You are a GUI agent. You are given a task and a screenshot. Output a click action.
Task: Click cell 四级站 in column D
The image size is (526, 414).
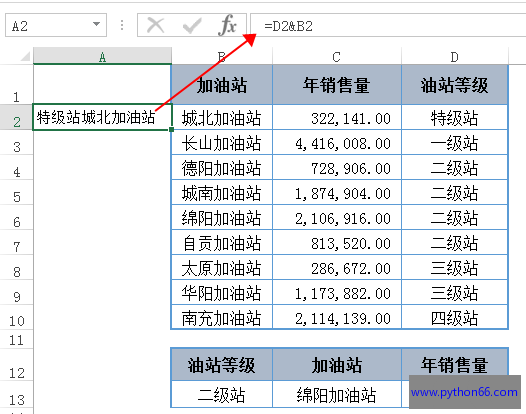tap(455, 317)
